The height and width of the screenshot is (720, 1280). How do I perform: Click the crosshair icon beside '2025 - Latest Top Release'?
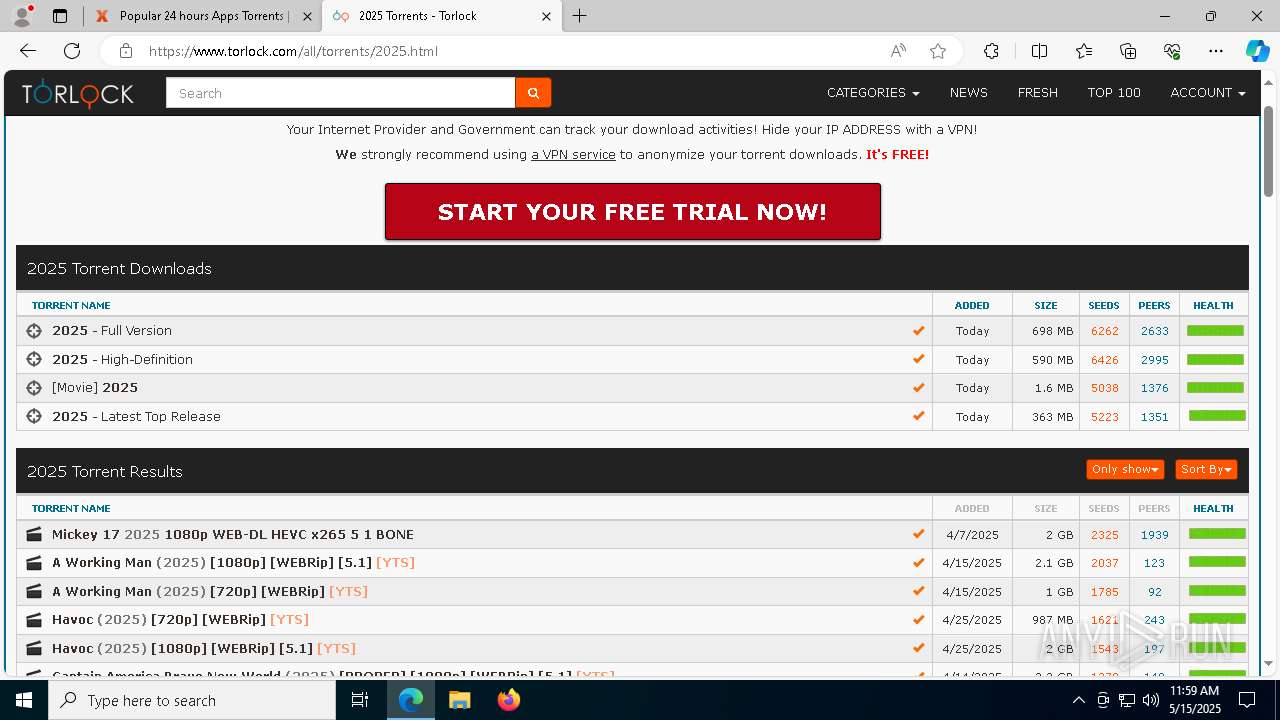click(34, 416)
